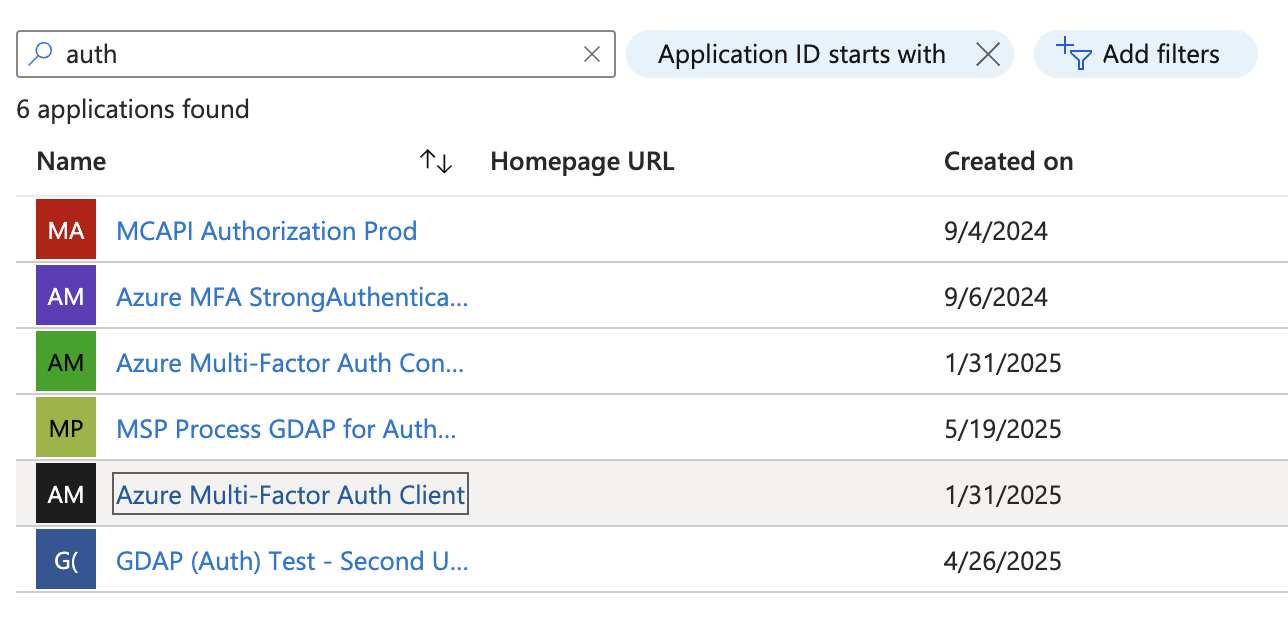
Task: Click the funnel icon in Add filters
Action: click(1074, 54)
